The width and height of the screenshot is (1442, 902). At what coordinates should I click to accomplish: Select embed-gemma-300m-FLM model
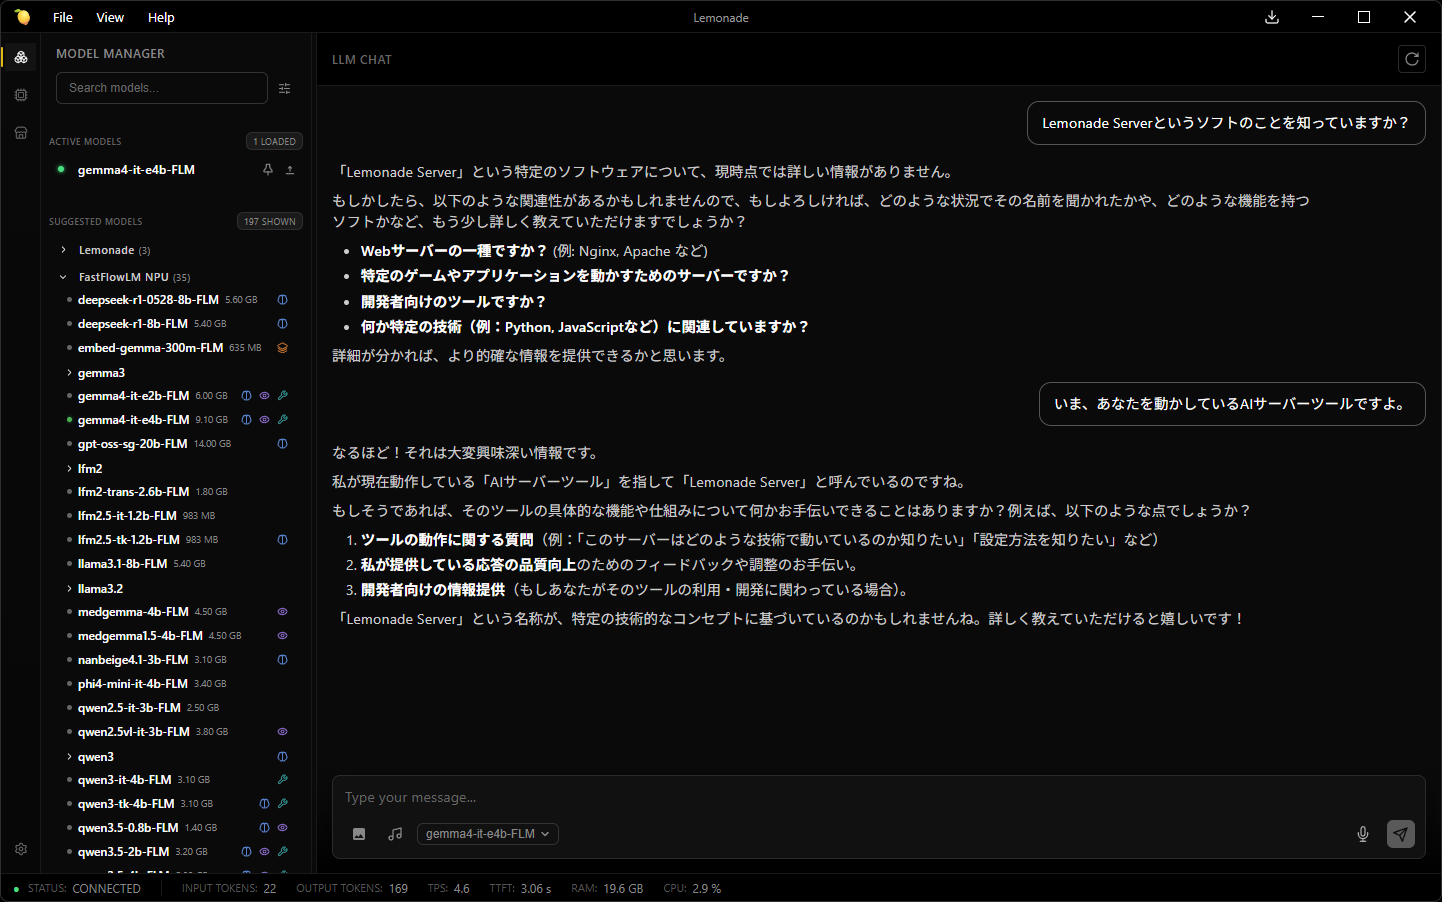tap(150, 348)
